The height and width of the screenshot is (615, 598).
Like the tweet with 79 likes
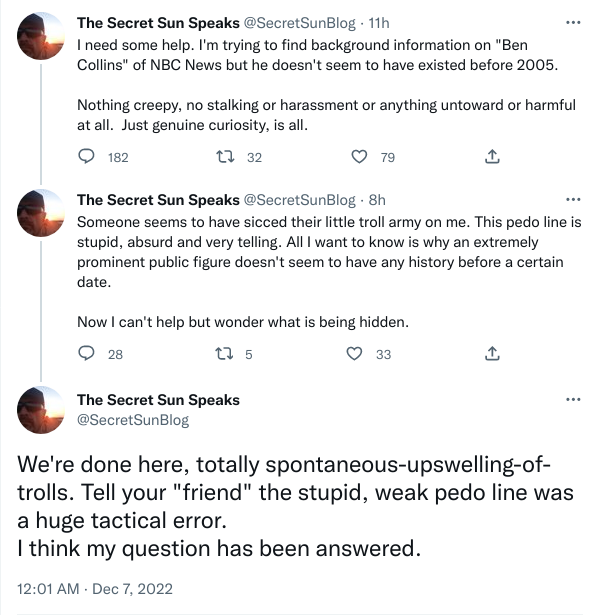click(359, 157)
